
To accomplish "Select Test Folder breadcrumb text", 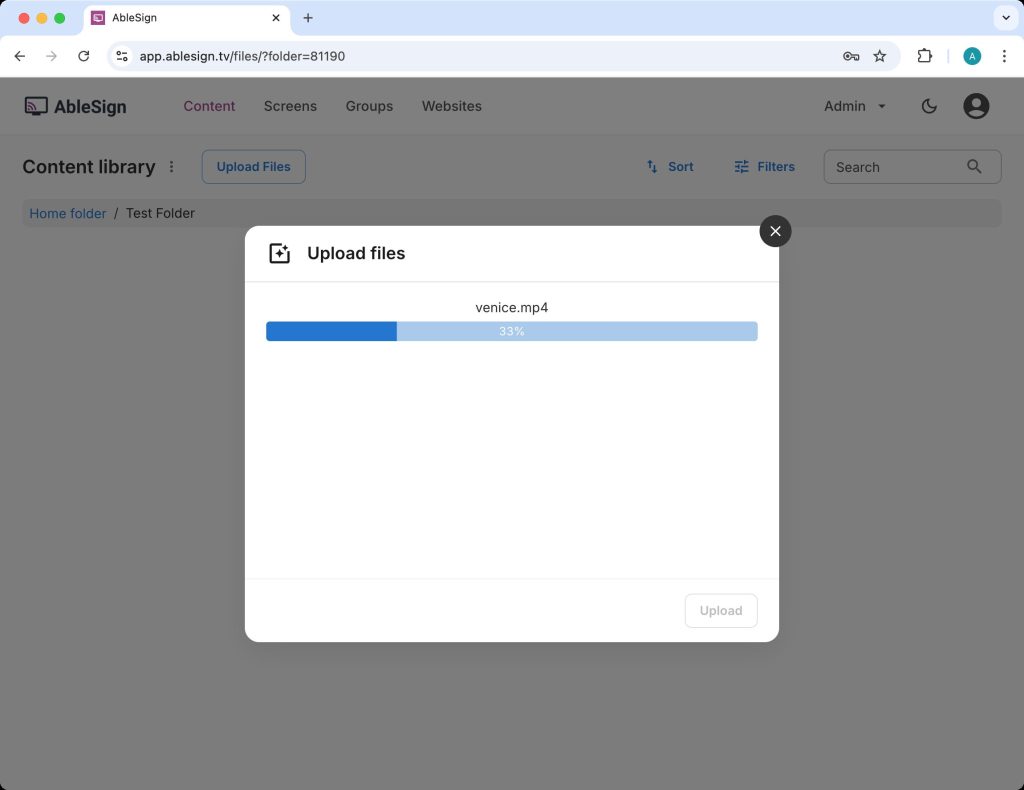I will point(160,213).
